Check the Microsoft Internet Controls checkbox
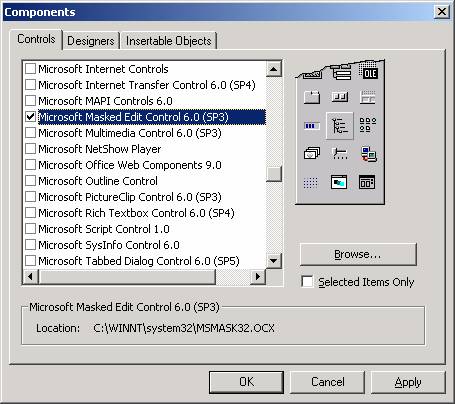This screenshot has height=404, width=455. click(x=30, y=69)
